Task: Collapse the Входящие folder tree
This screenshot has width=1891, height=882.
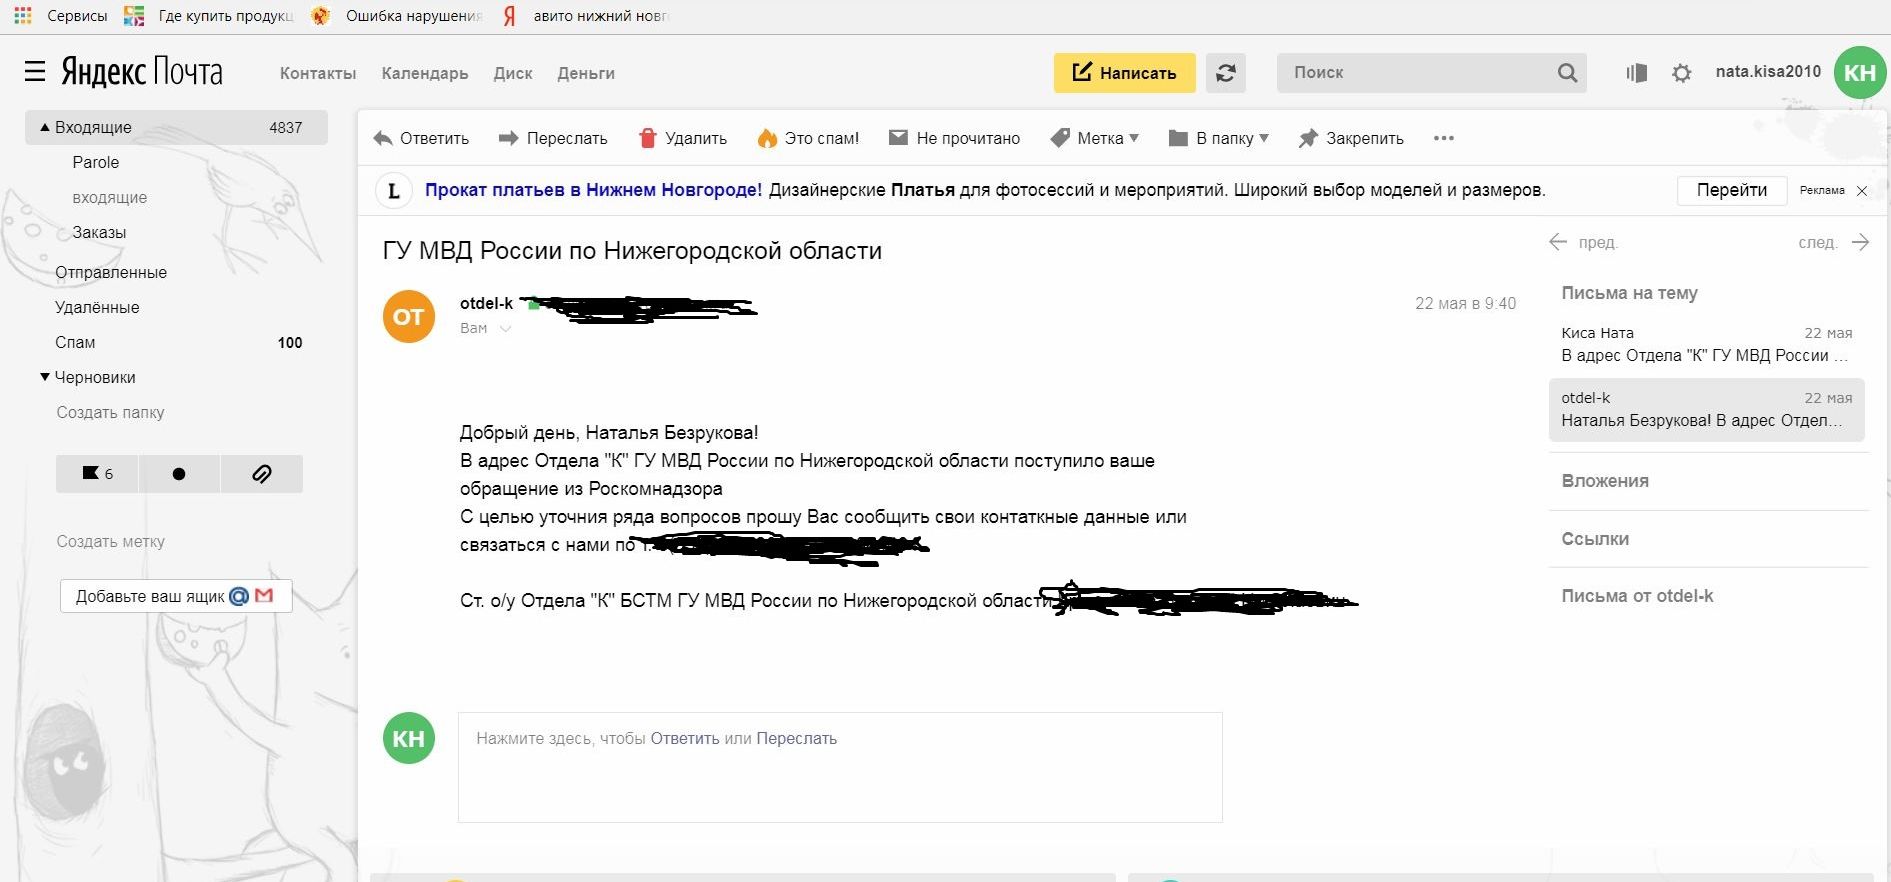Action: [45, 127]
